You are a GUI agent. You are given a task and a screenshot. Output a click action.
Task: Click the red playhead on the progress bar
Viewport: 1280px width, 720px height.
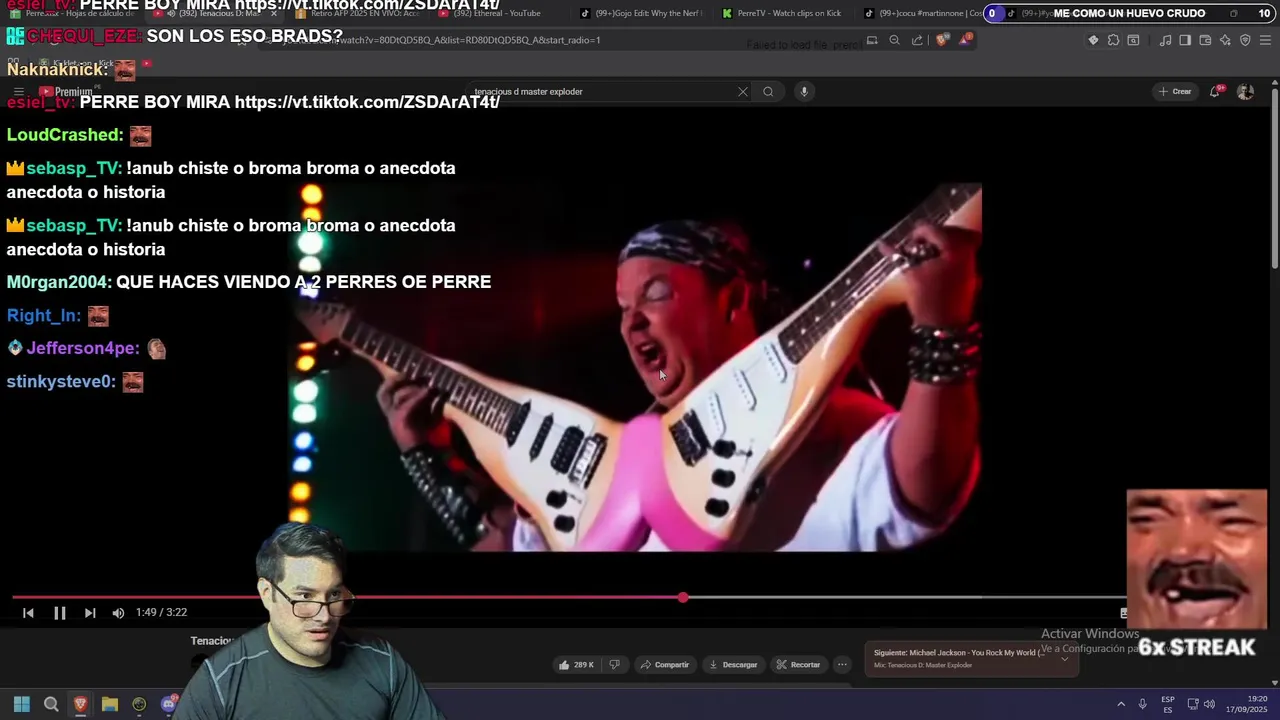683,598
